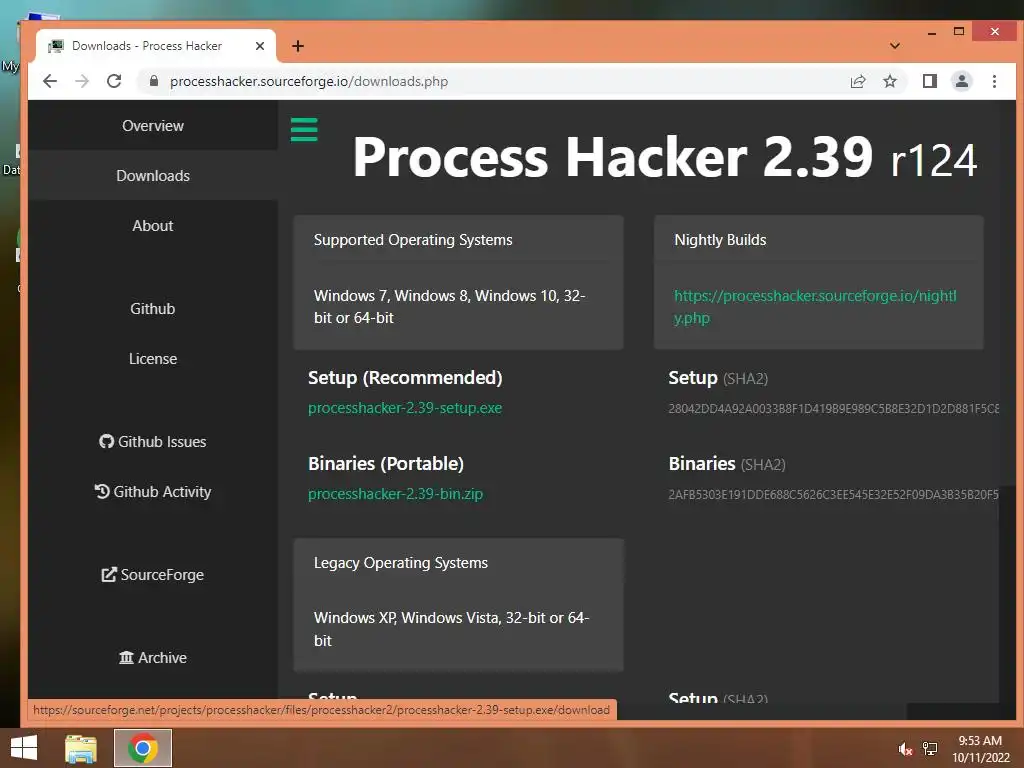Go back with the browser back arrow
Image resolution: width=1024 pixels, height=768 pixels.
50,81
